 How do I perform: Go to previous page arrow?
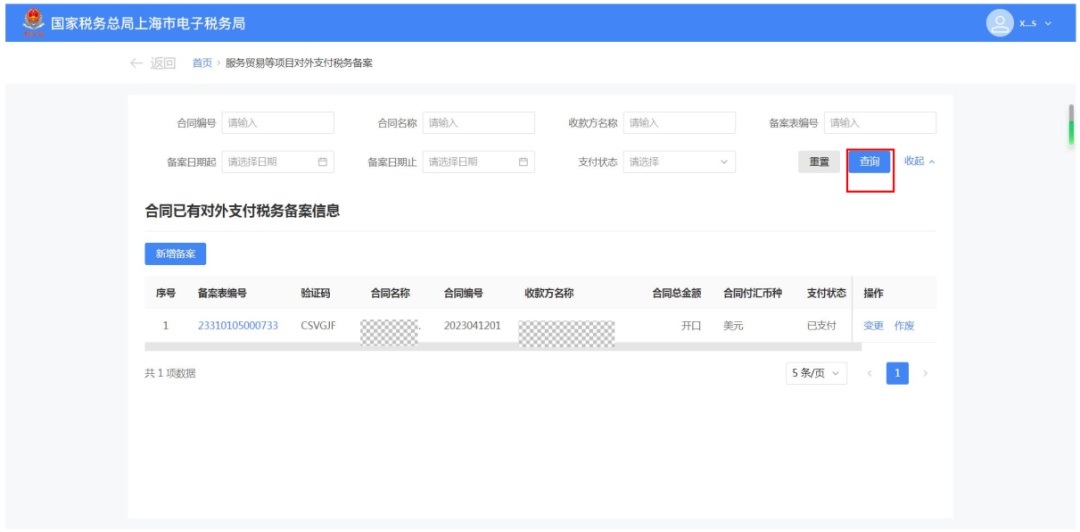coord(869,374)
